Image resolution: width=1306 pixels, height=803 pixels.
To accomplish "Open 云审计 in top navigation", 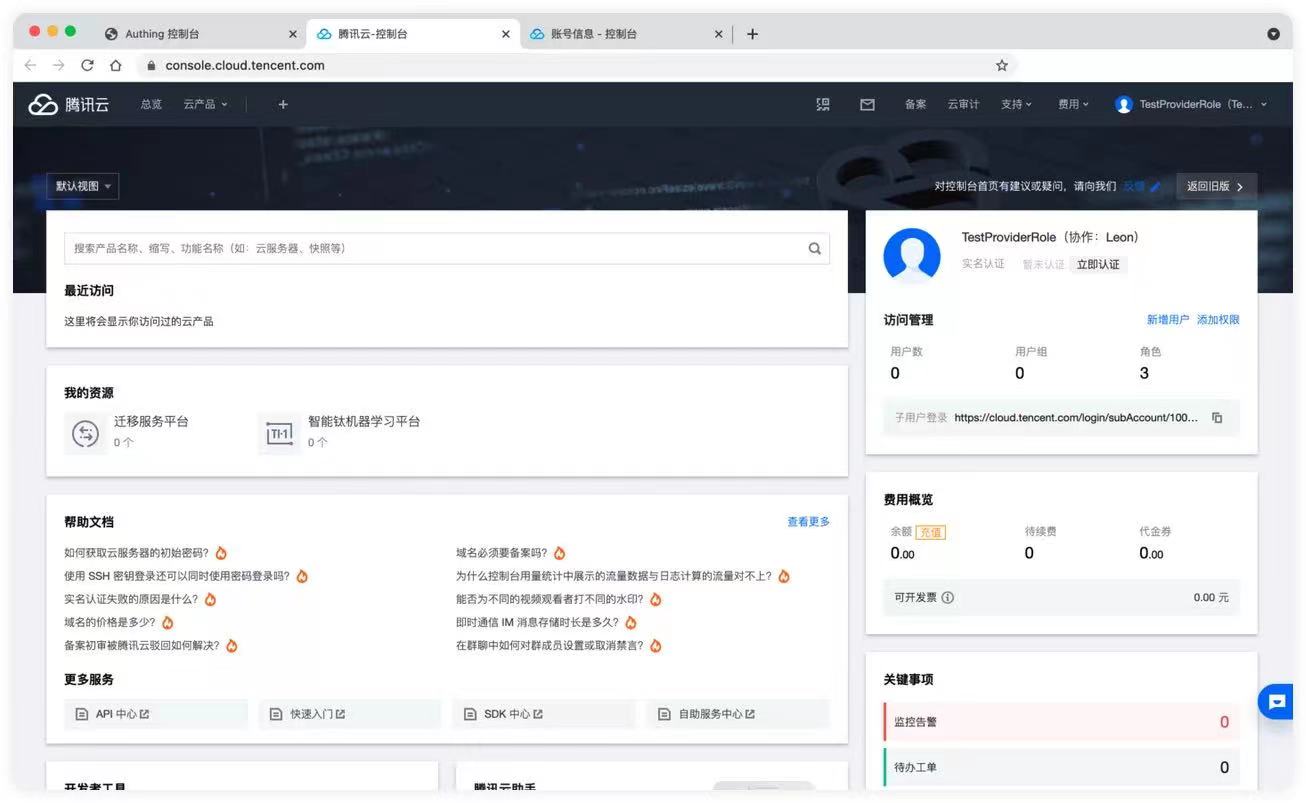I will tap(964, 104).
